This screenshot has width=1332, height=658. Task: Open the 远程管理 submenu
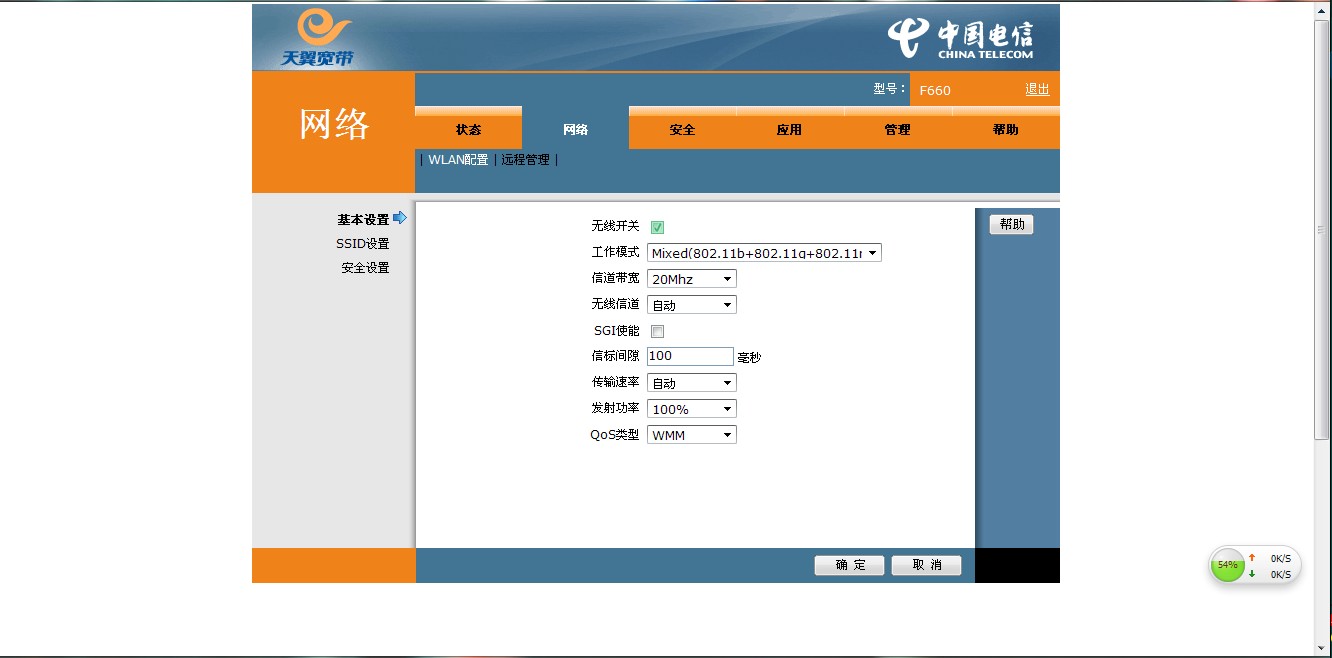pyautogui.click(x=525, y=159)
